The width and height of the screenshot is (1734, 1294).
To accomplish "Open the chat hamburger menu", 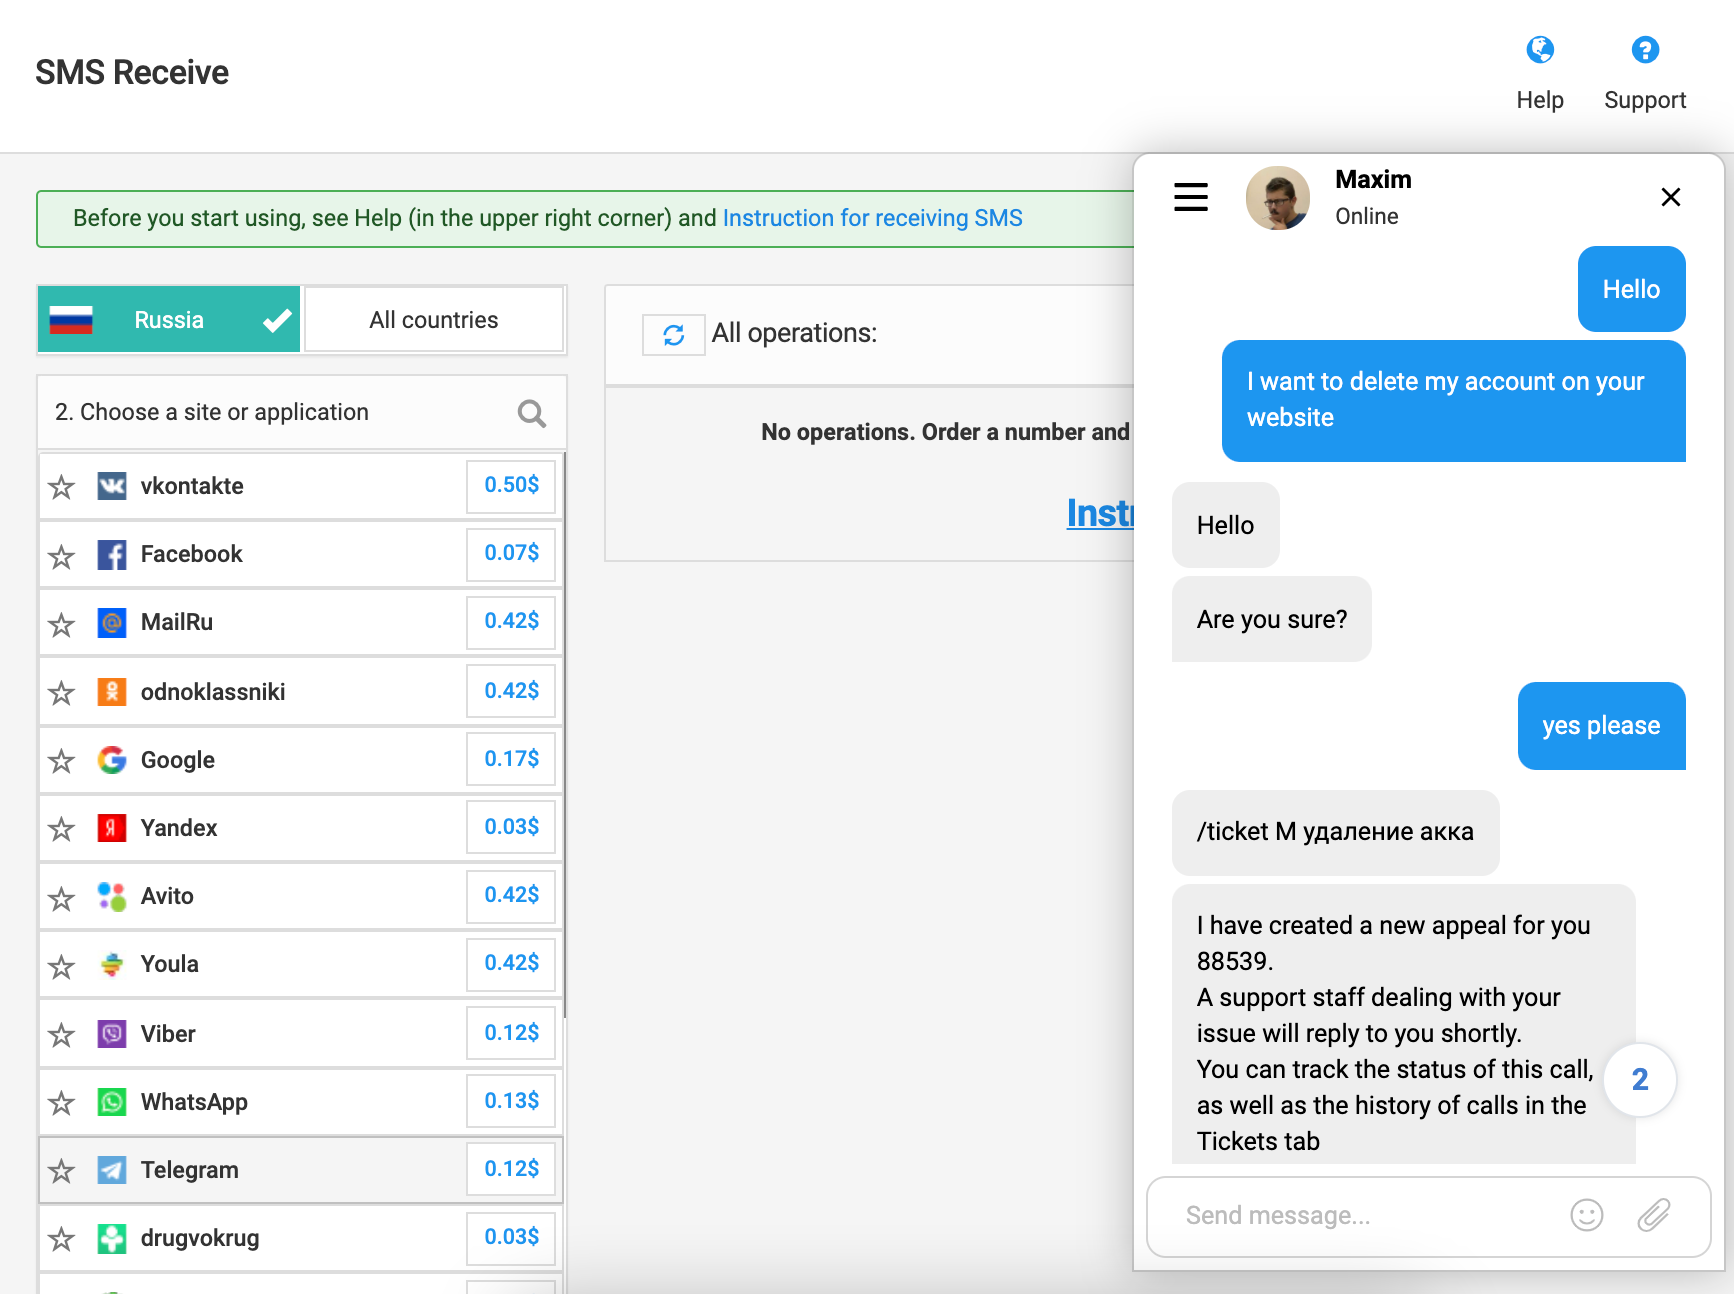I will [1190, 197].
